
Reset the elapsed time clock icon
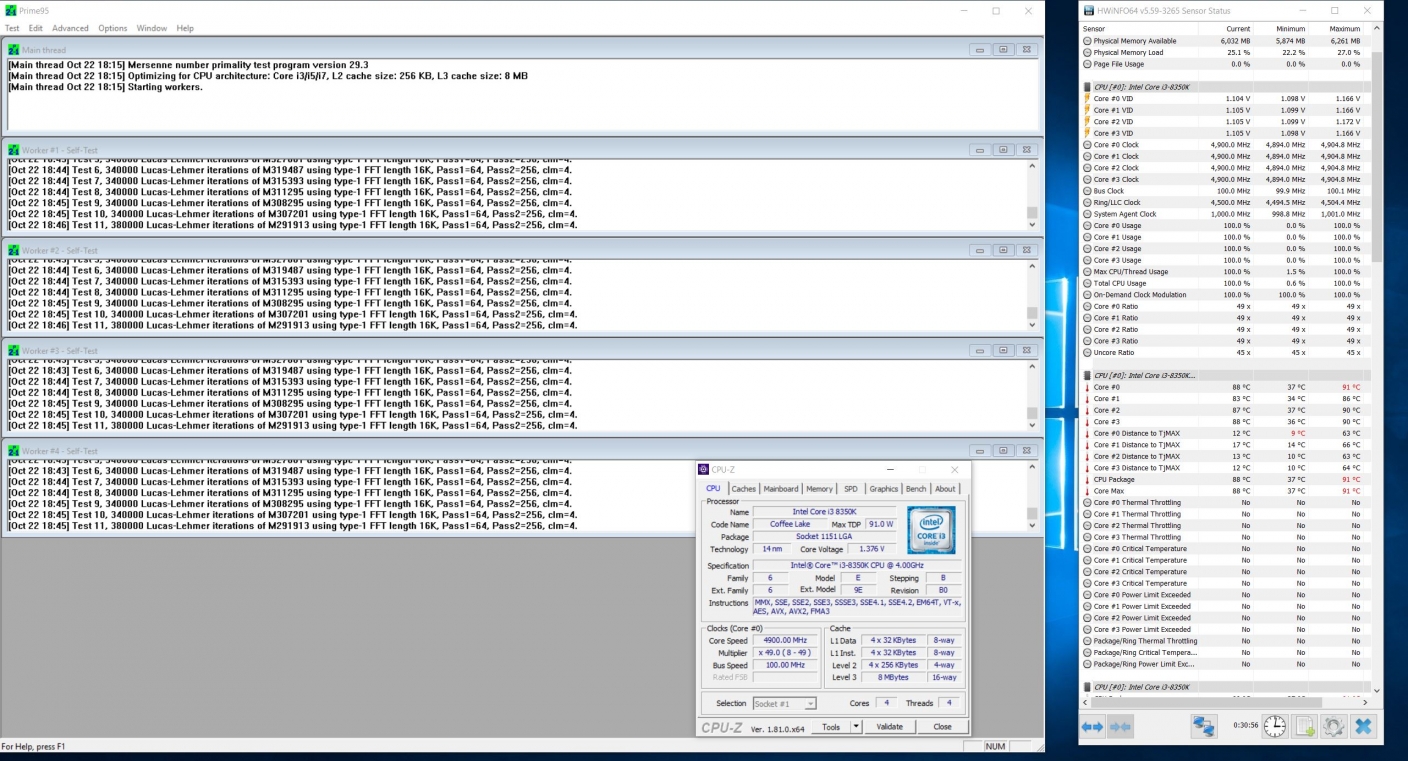pyautogui.click(x=1275, y=727)
